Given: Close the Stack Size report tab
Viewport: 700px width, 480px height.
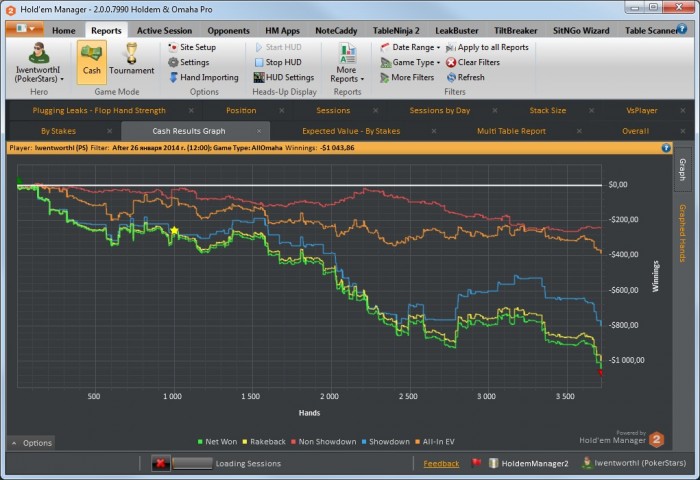Looking at the screenshot, I should pyautogui.click(x=592, y=110).
